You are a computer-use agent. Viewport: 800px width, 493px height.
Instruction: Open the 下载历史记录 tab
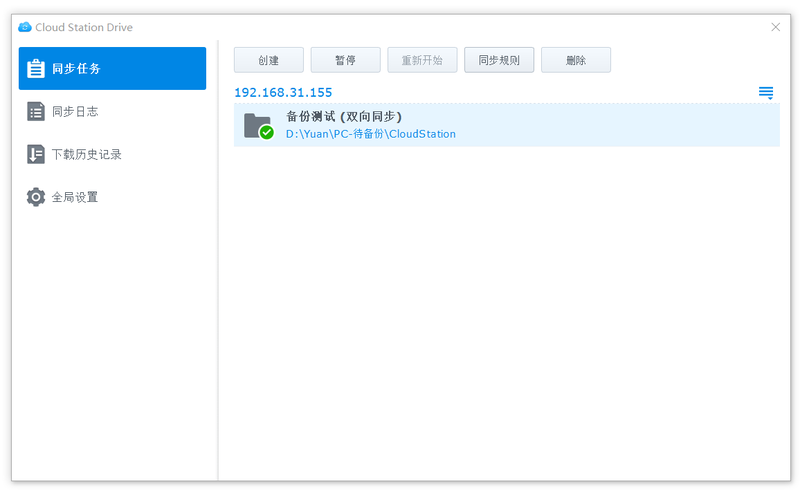pos(86,155)
